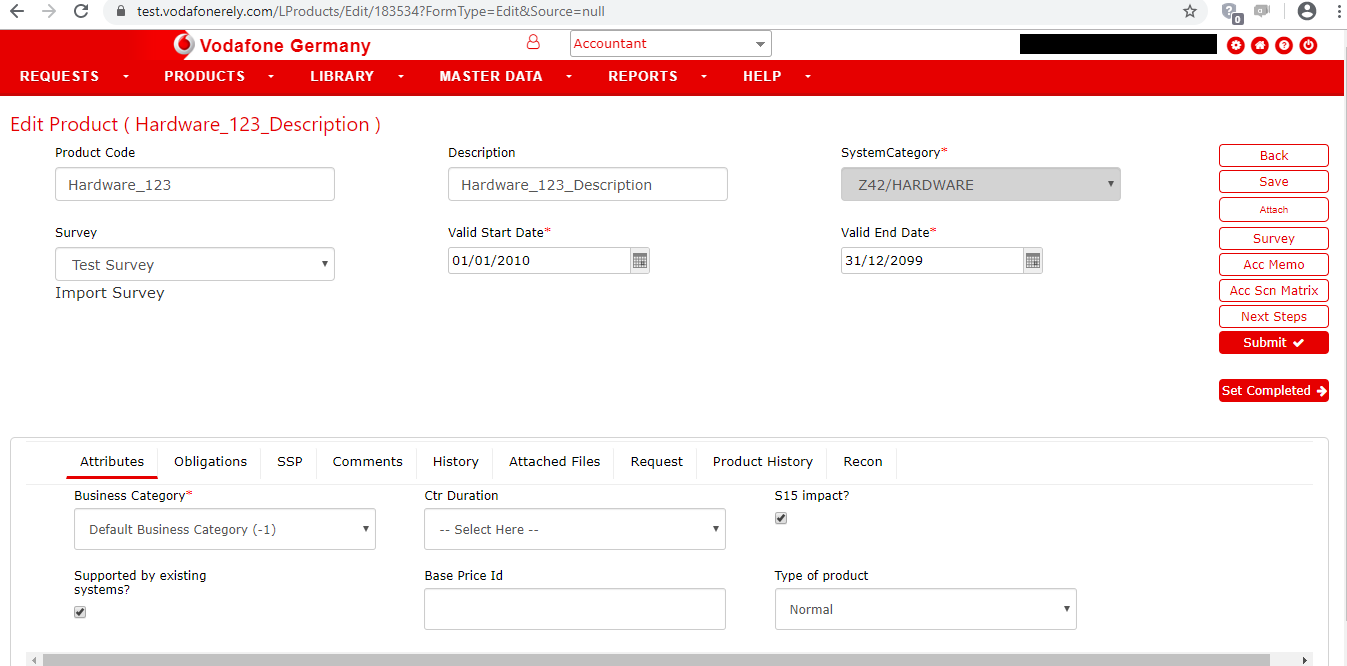The width and height of the screenshot is (1347, 666).
Task: Click the Acc Scn Matrix button
Action: pyautogui.click(x=1274, y=290)
